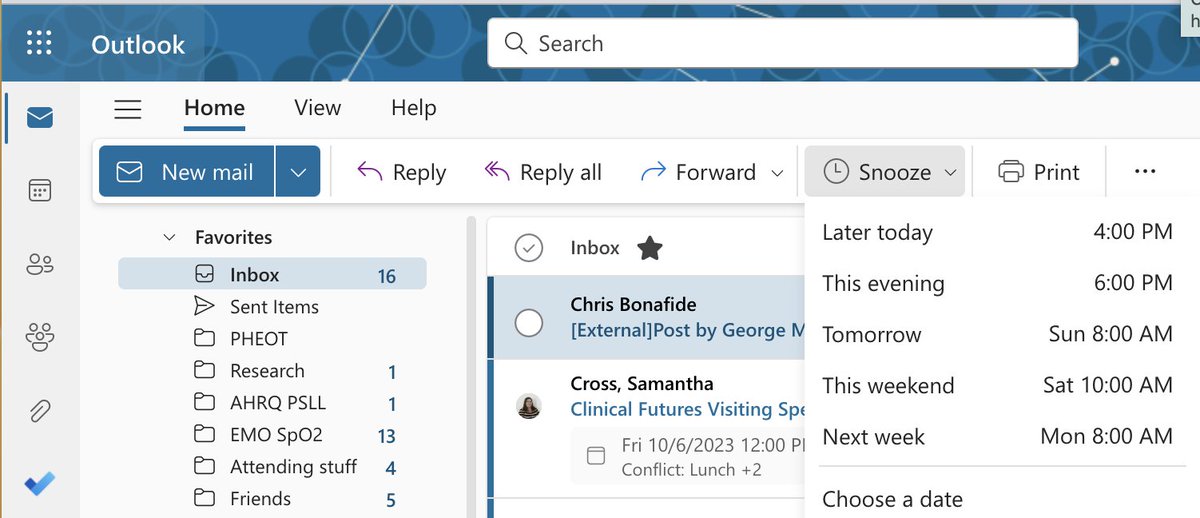Click the Print printer icon
This screenshot has width=1200, height=518.
1011,172
